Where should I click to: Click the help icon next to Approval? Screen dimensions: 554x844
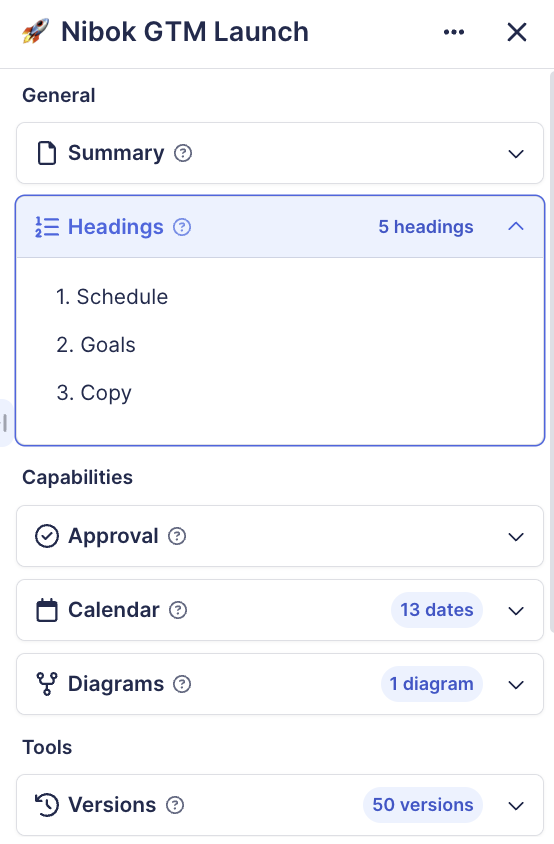point(177,536)
